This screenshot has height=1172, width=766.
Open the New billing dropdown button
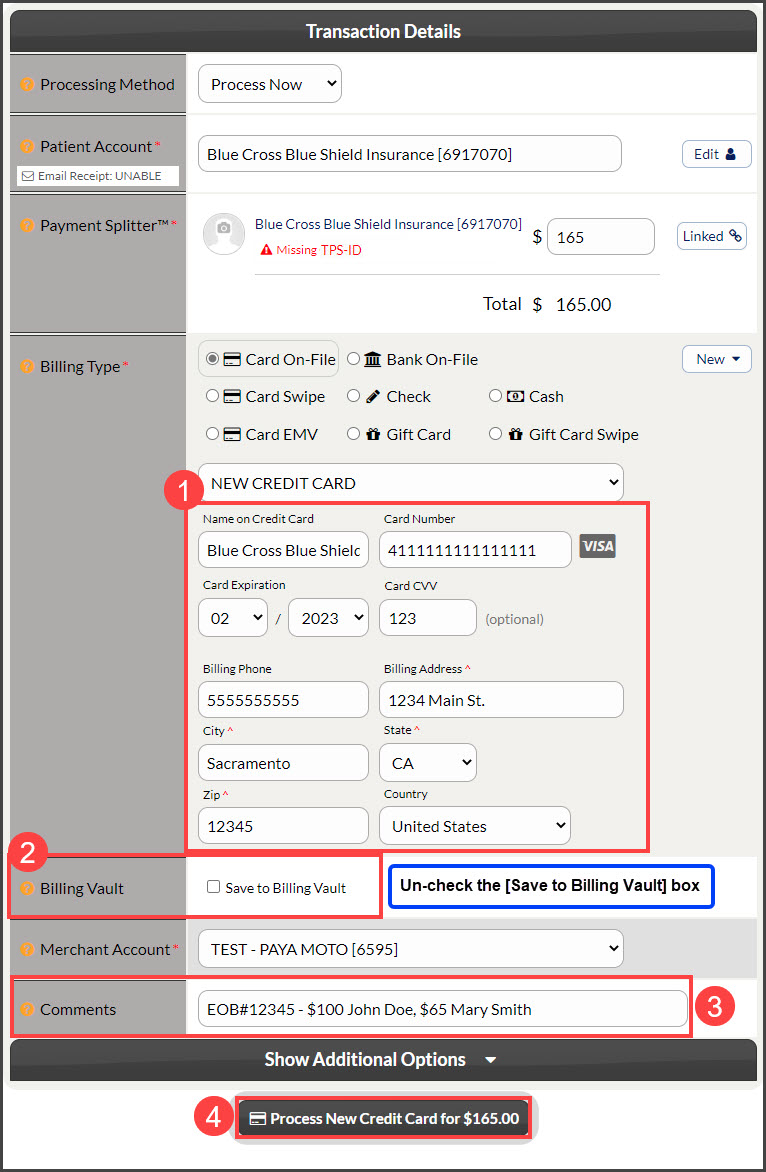pyautogui.click(x=717, y=360)
